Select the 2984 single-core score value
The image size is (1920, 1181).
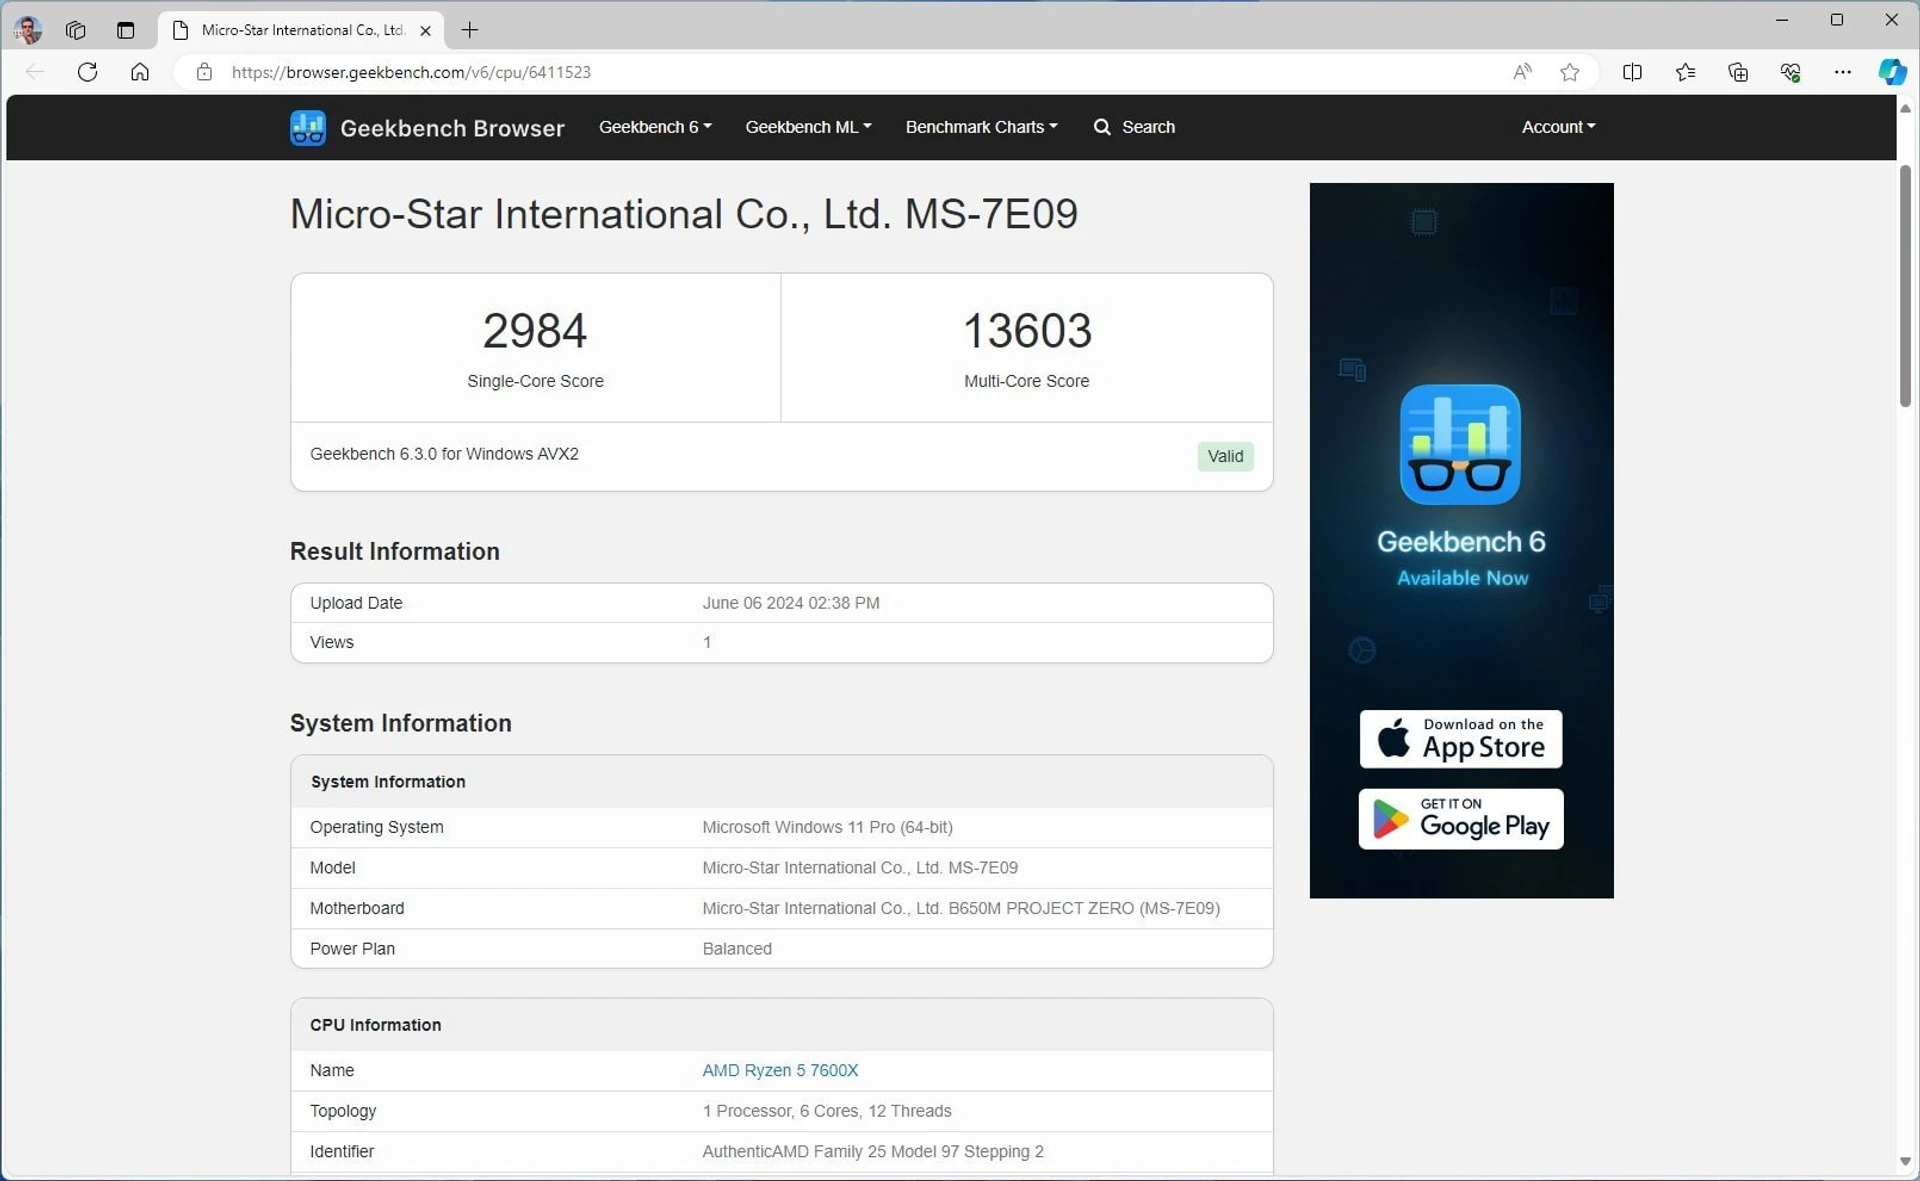[x=535, y=331]
